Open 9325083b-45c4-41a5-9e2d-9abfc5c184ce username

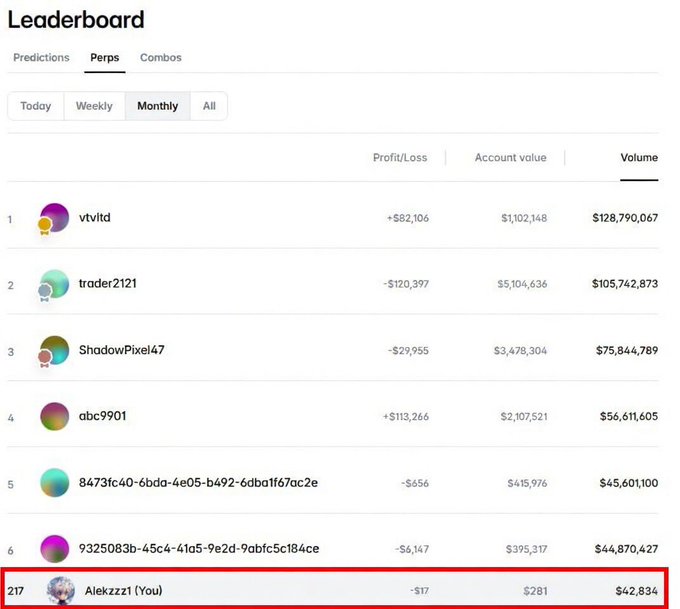(199, 549)
